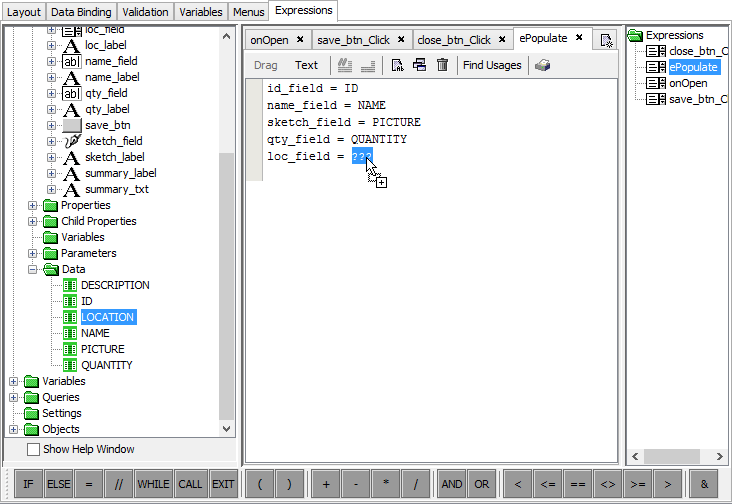
Task: Open the close_btn_Click expression tab
Action: (x=453, y=40)
